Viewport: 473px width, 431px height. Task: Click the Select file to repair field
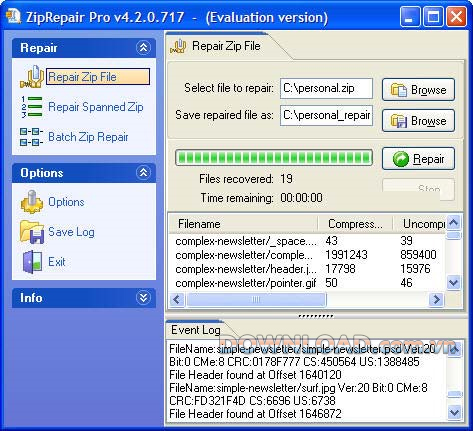click(326, 88)
